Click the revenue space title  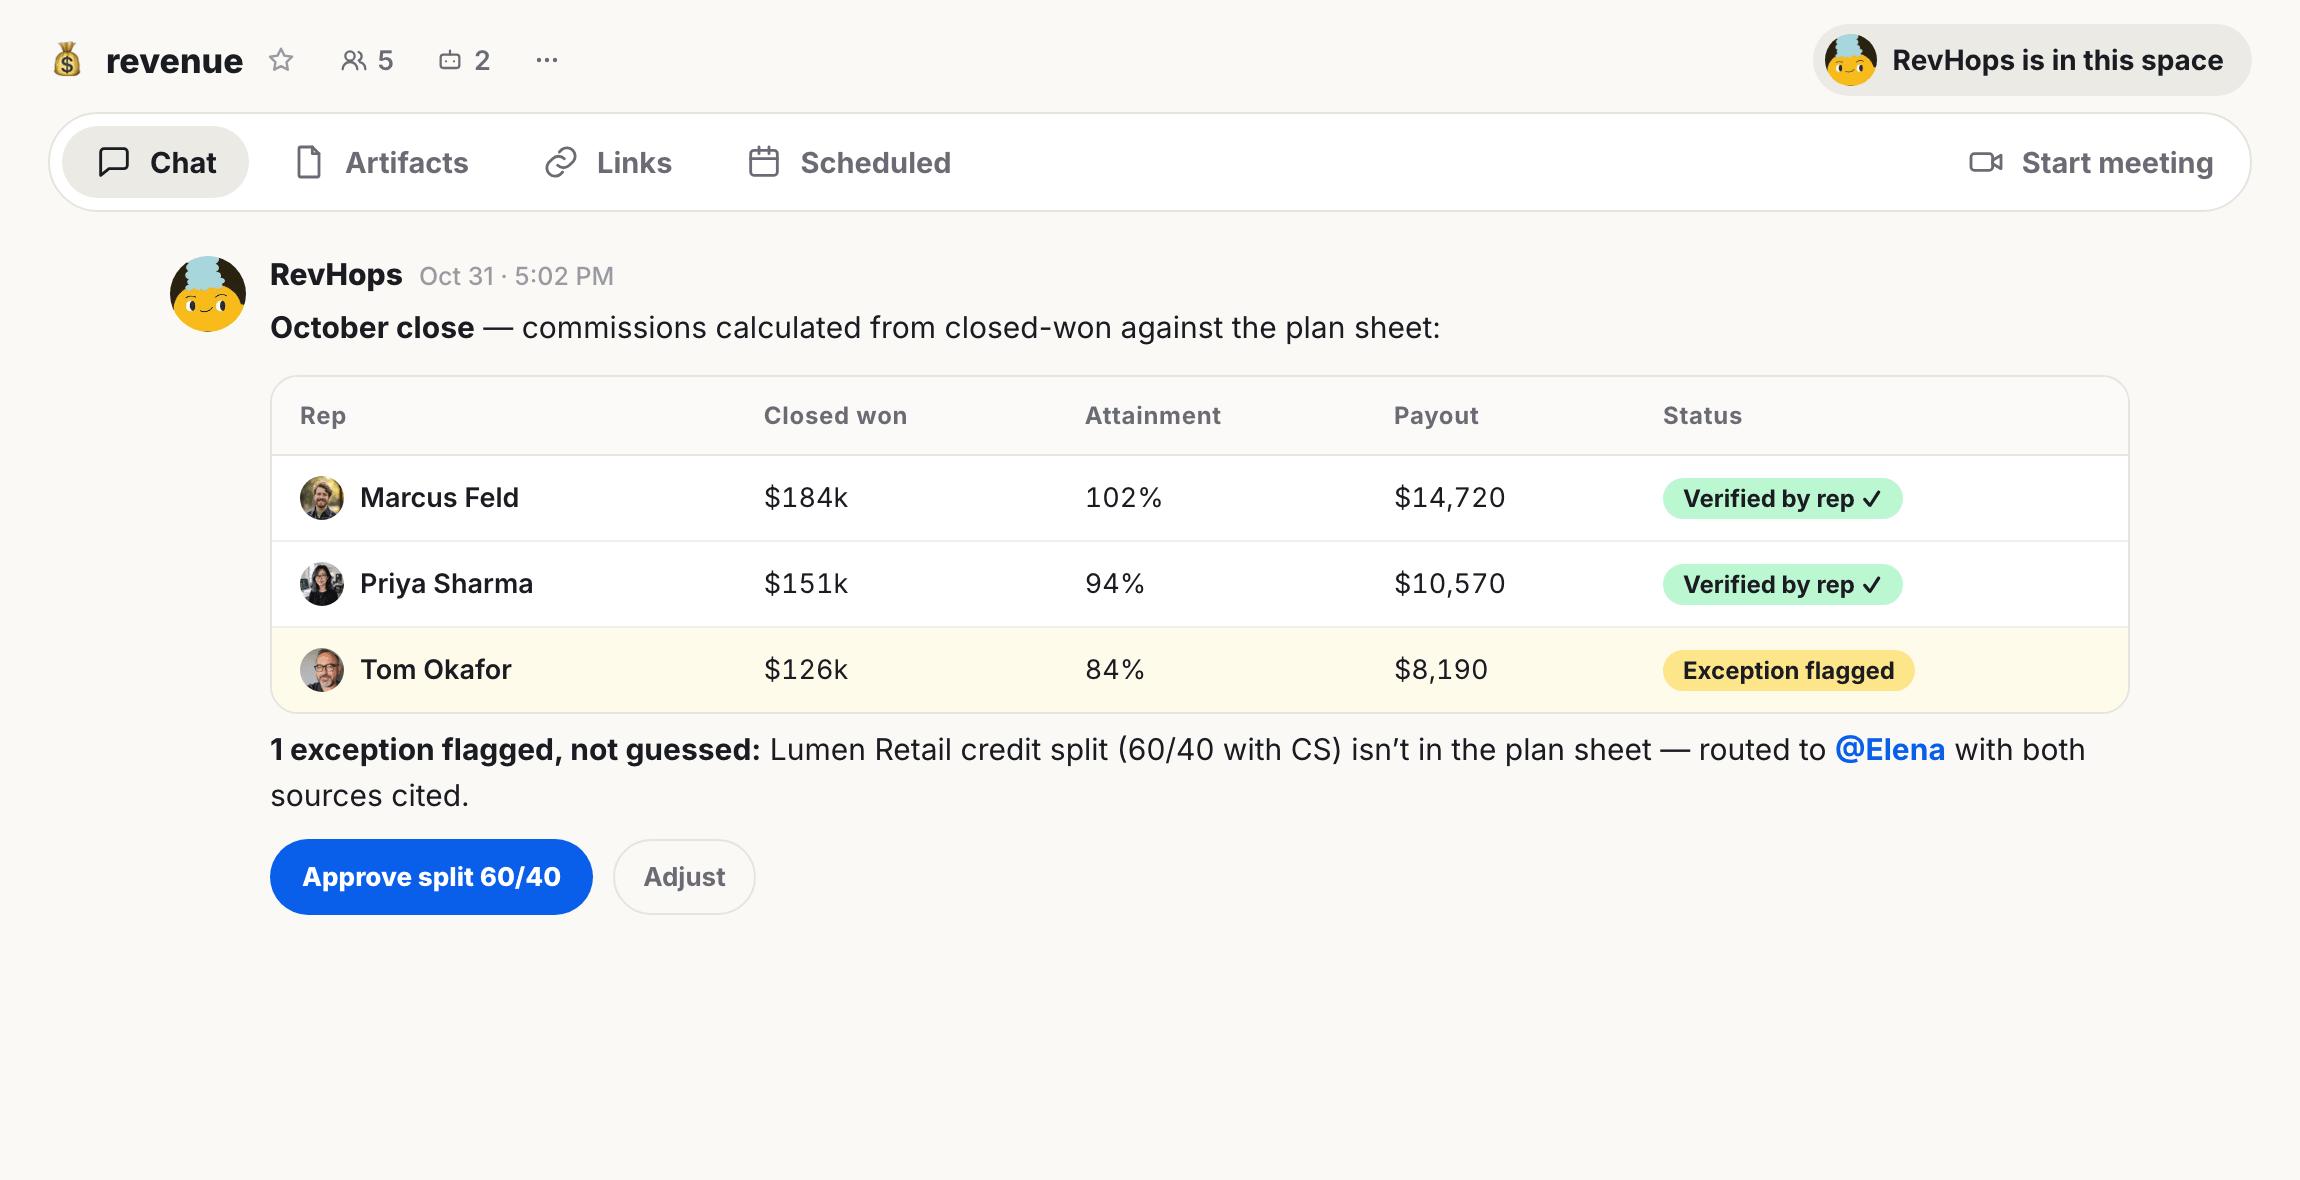pyautogui.click(x=174, y=61)
